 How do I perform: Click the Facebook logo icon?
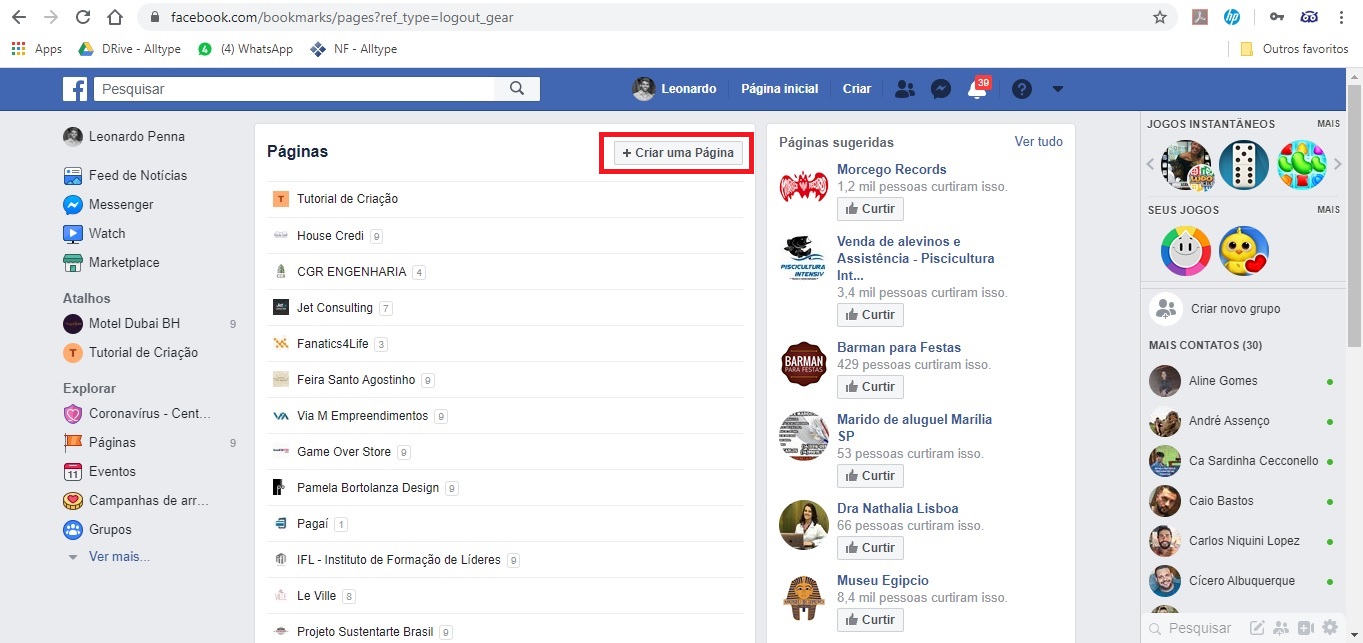[x=75, y=89]
